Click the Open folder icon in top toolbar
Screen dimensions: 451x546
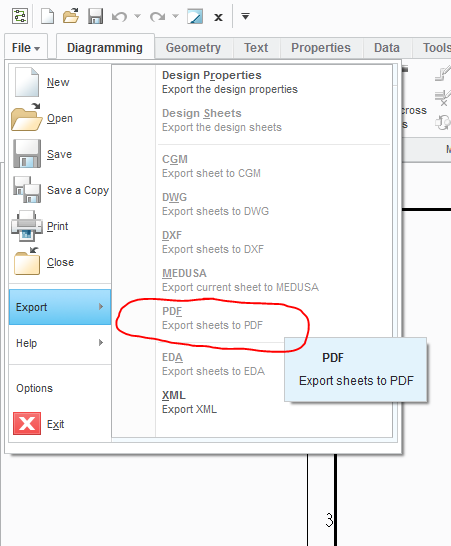pyautogui.click(x=71, y=16)
